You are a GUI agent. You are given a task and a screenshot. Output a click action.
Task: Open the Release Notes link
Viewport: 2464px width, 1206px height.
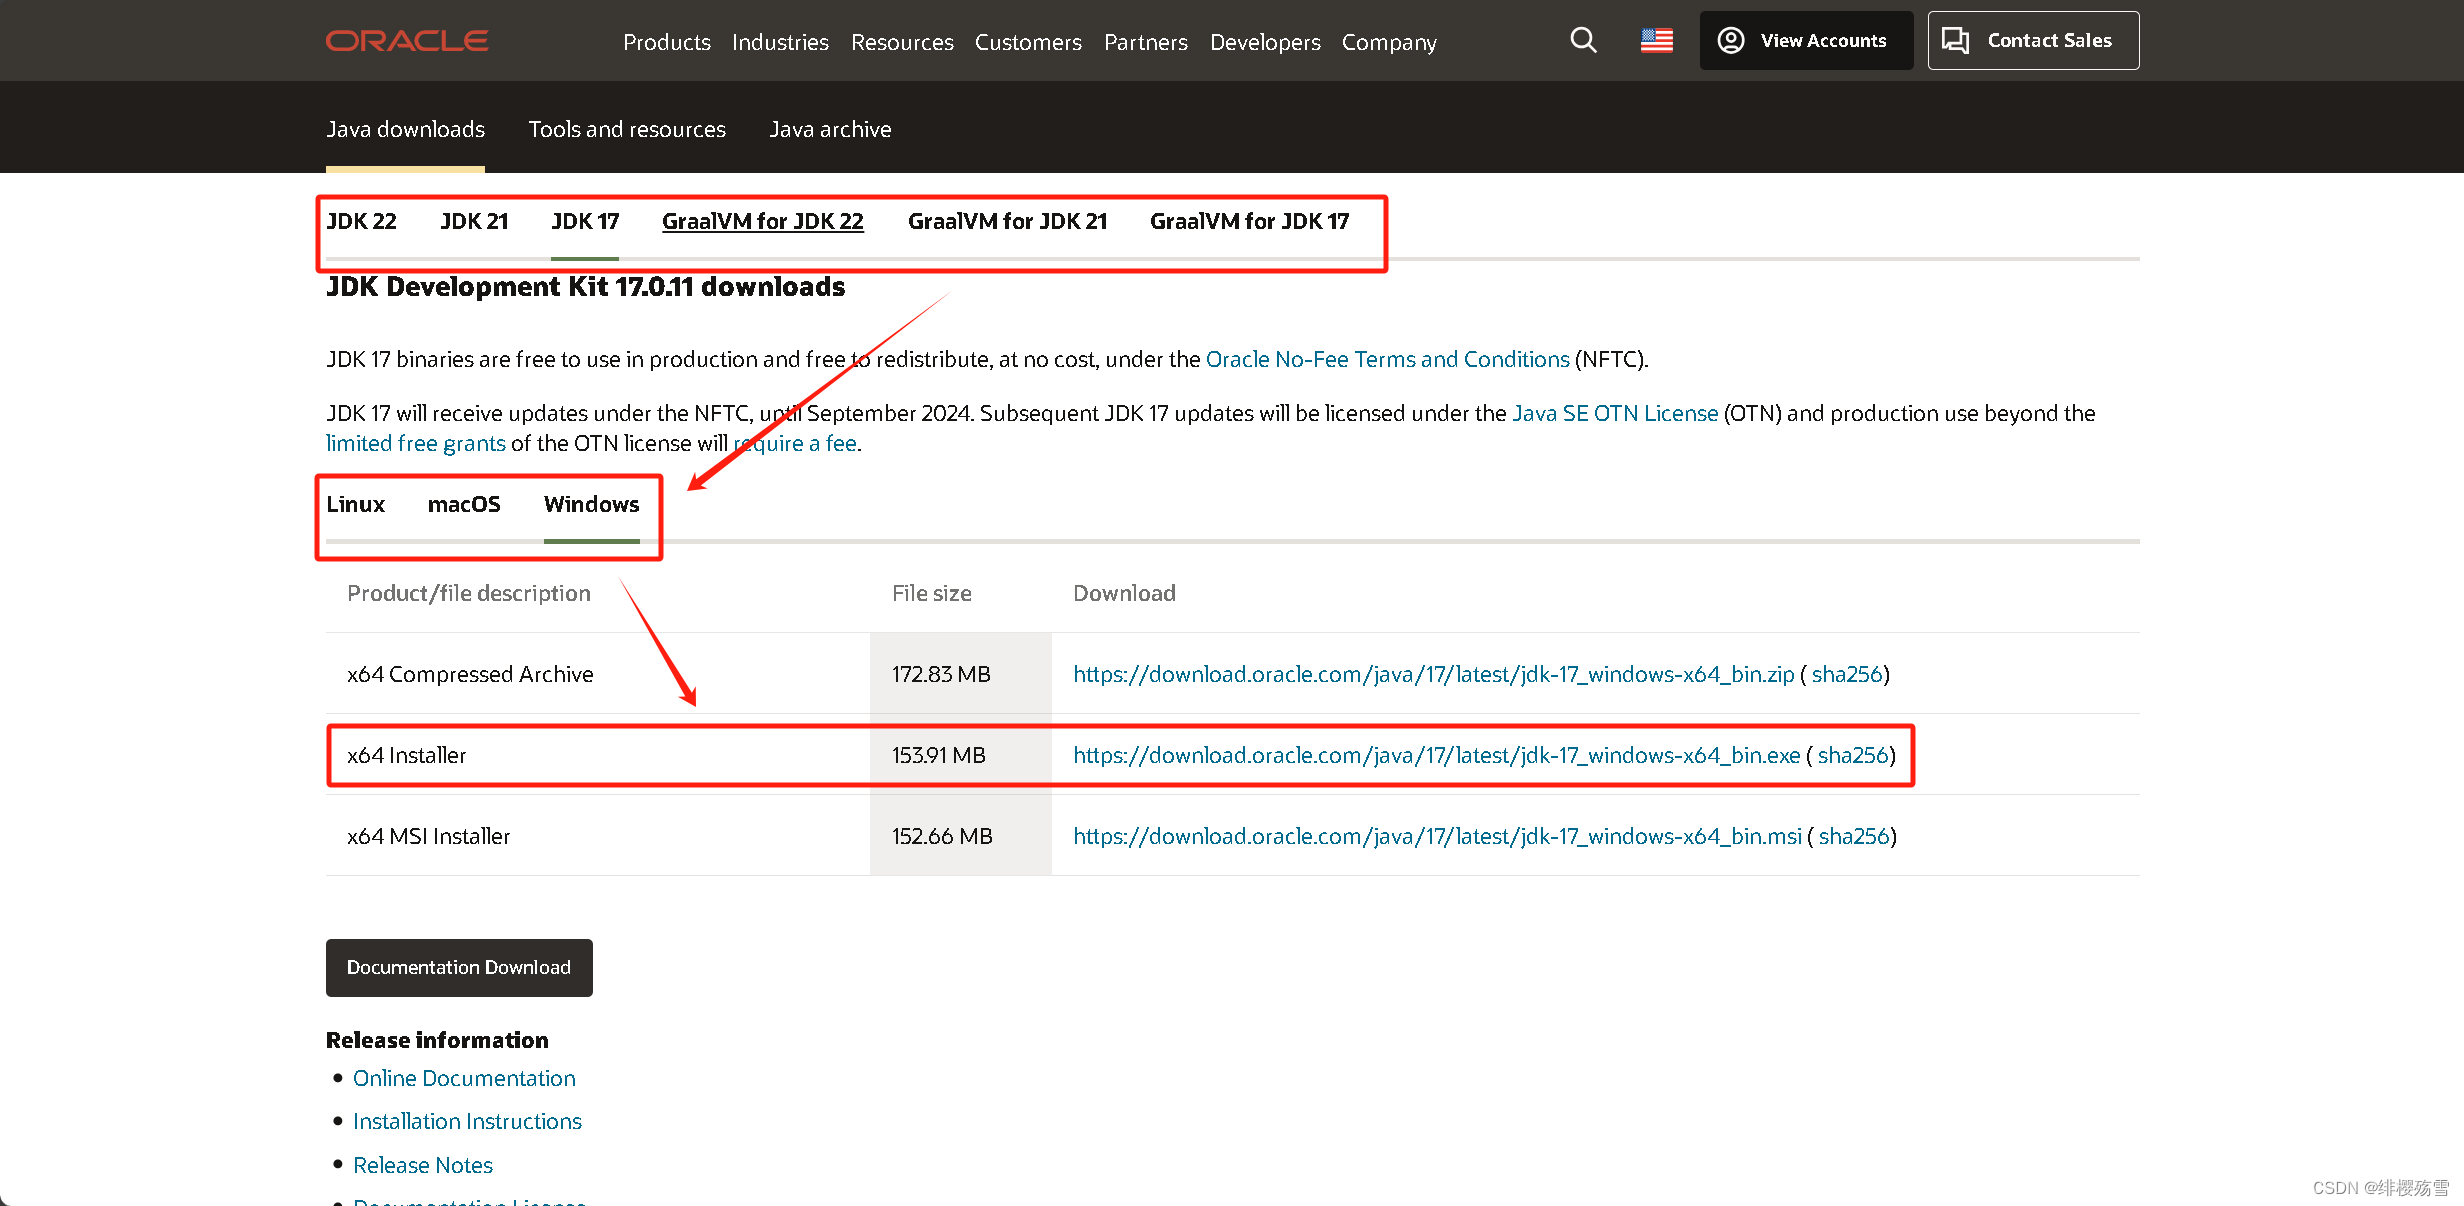coord(423,1165)
